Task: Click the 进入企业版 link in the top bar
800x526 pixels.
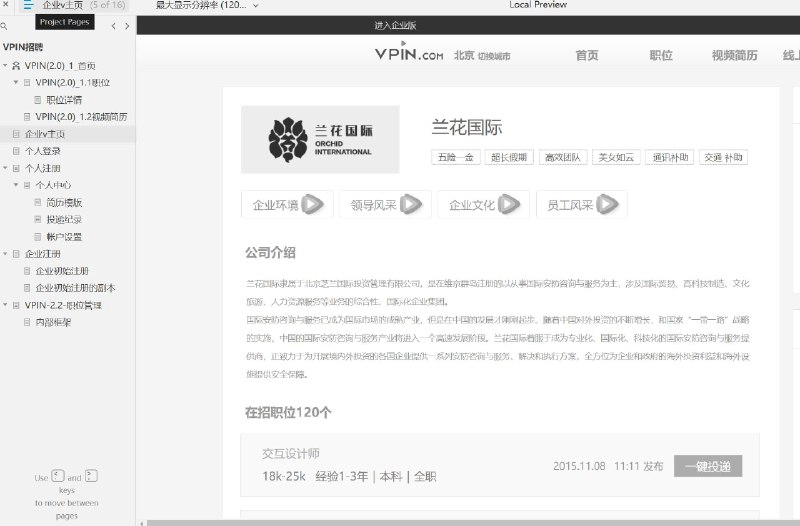Action: coord(395,26)
